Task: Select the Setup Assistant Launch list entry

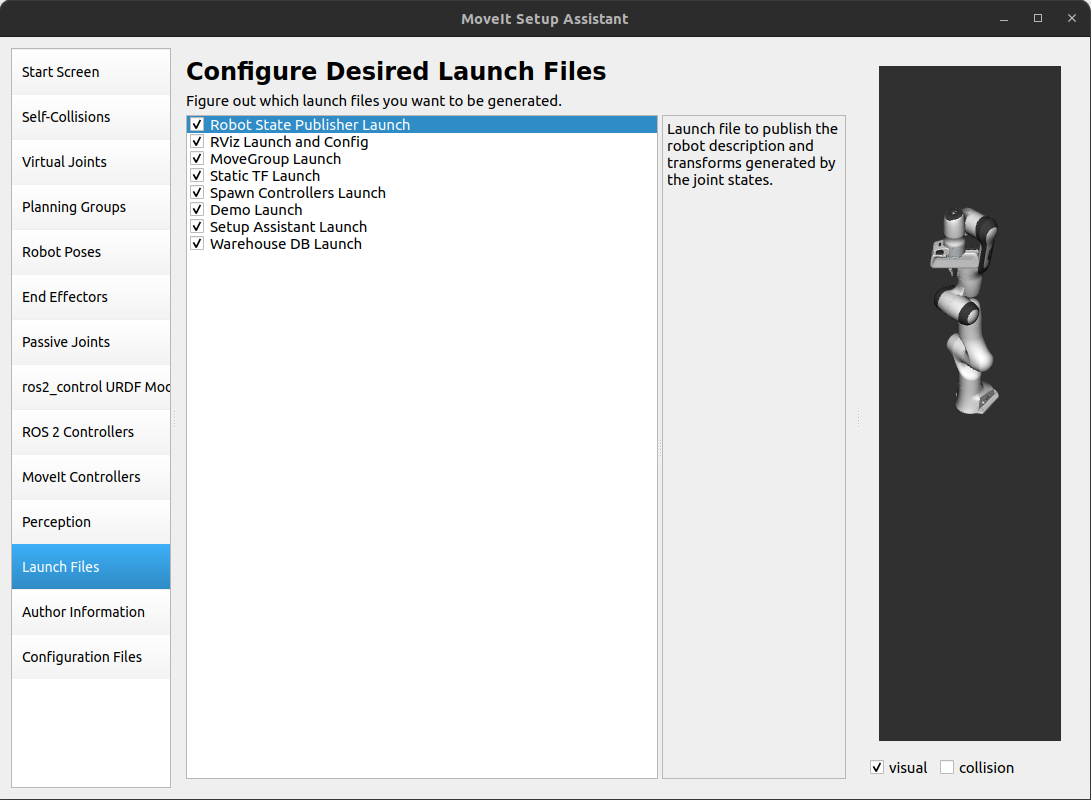Action: [287, 226]
